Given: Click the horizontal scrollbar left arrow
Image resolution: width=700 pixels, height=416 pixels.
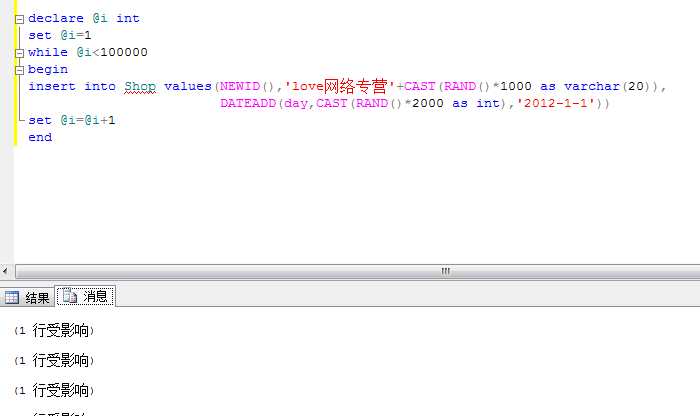Looking at the screenshot, I should pos(5,271).
